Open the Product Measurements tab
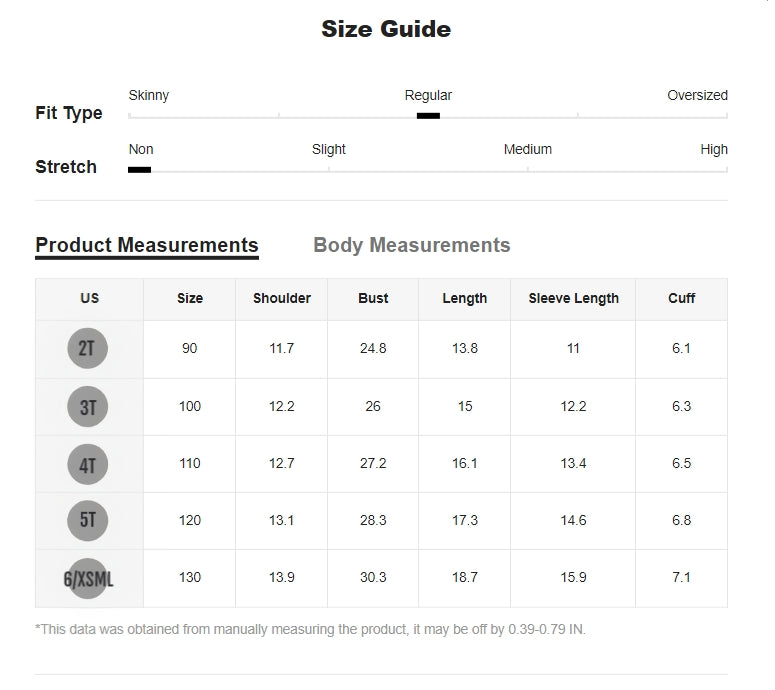This screenshot has height=690, width=775. (147, 245)
